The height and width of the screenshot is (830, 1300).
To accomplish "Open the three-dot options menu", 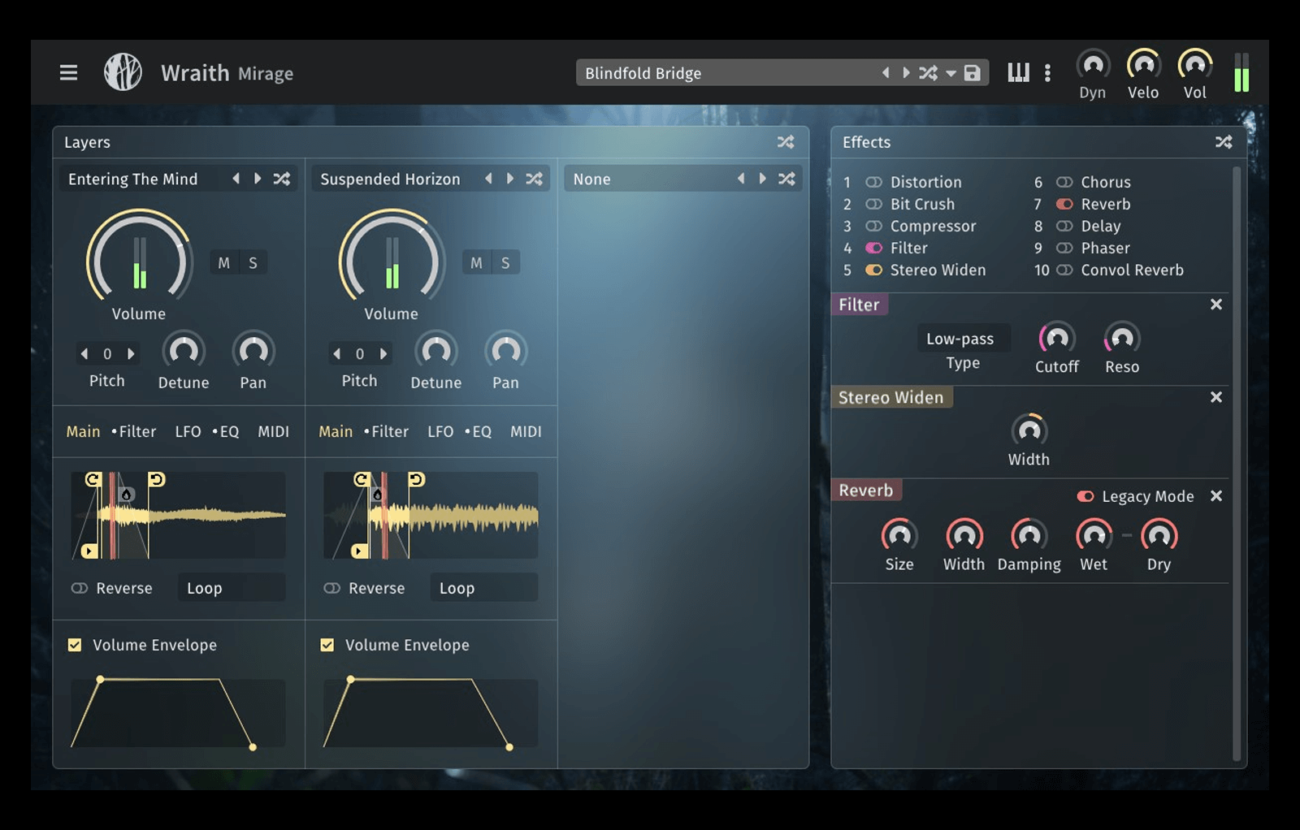I will tap(1047, 73).
